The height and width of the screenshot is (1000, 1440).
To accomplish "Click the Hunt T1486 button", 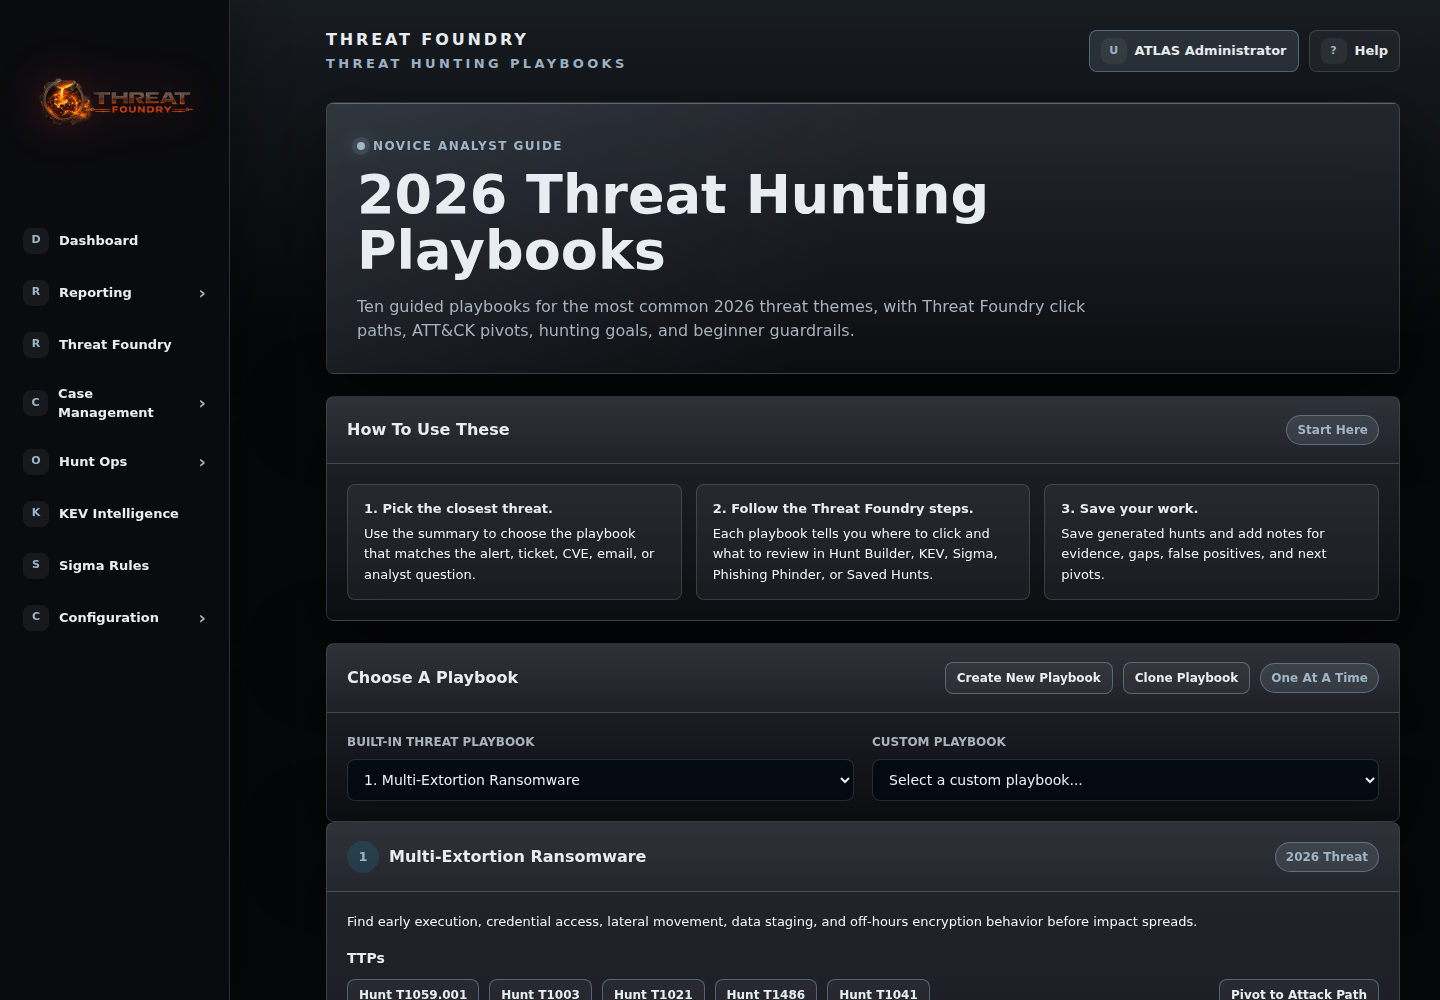I will pos(766,991).
